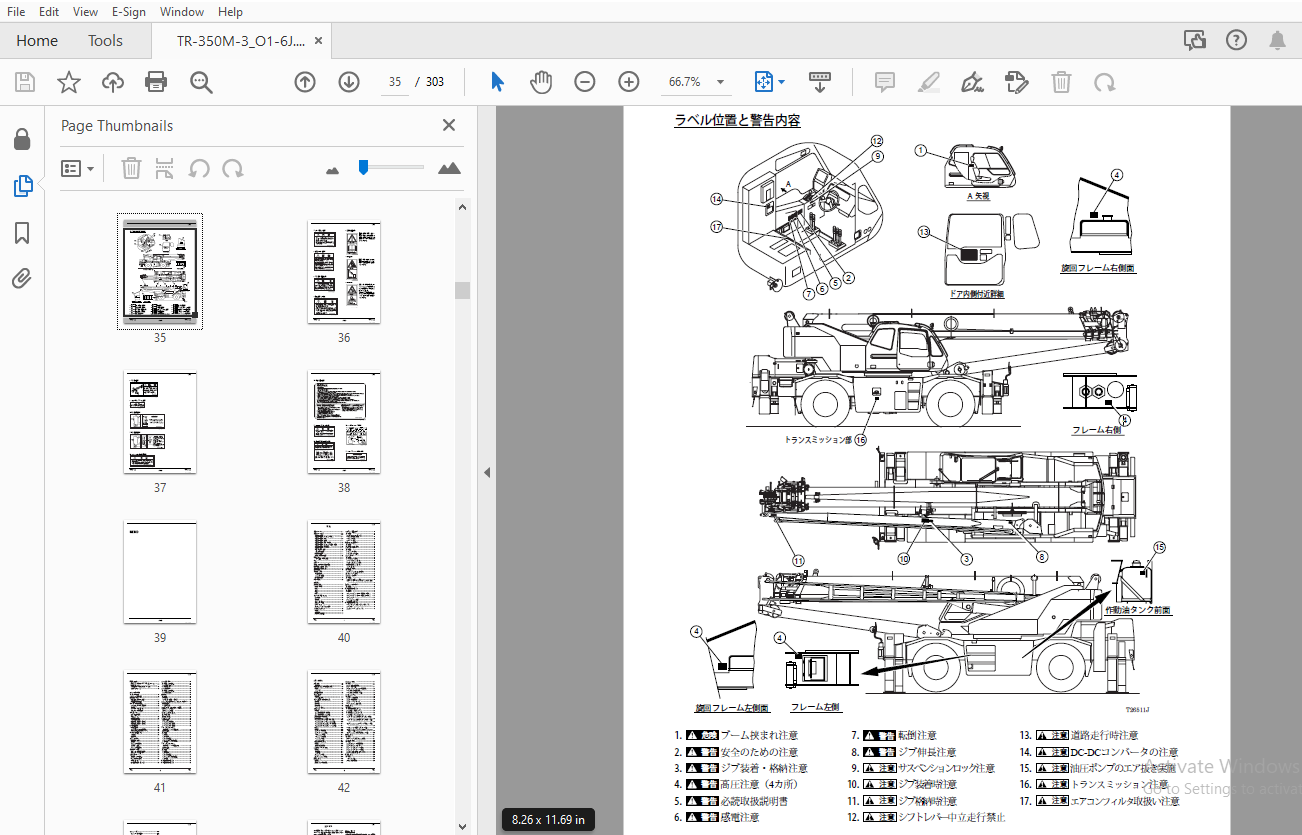Print the document

(156, 82)
